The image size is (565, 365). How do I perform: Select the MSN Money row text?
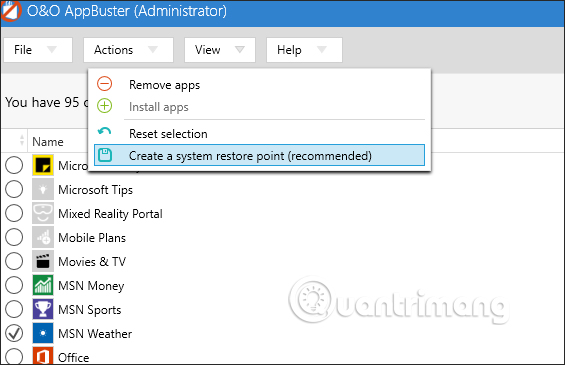pos(91,286)
